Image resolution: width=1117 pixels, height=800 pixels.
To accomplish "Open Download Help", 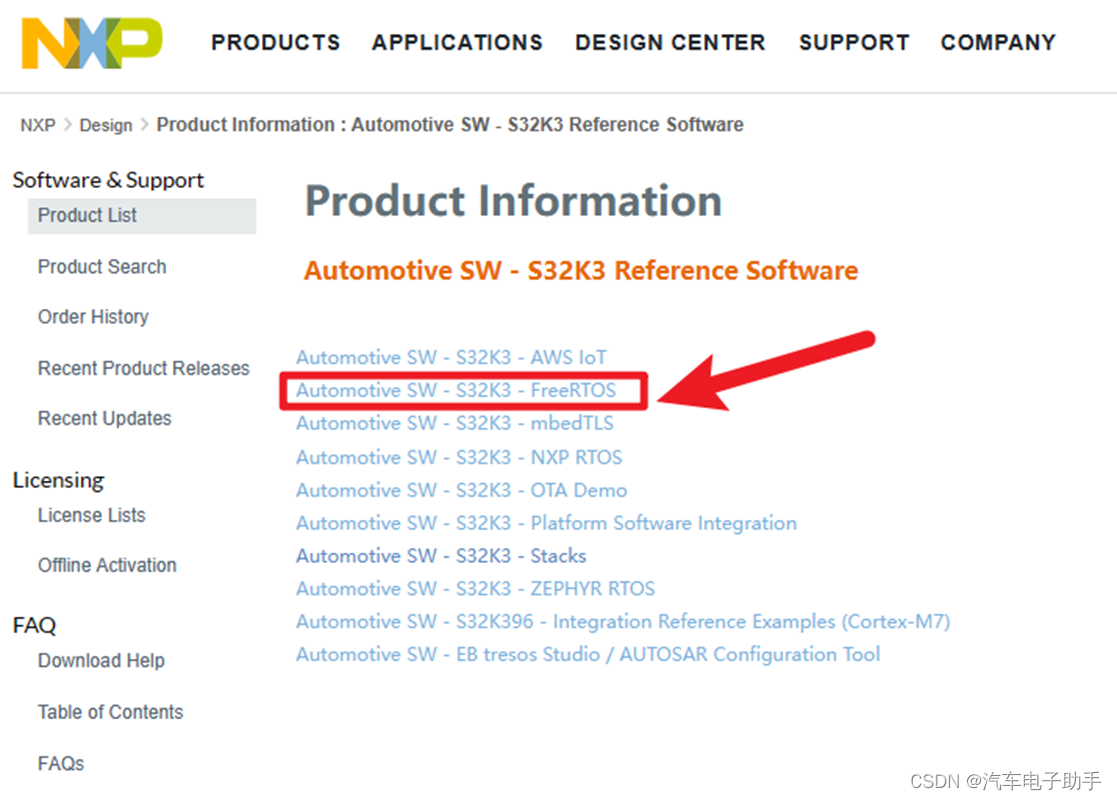I will pyautogui.click(x=101, y=661).
